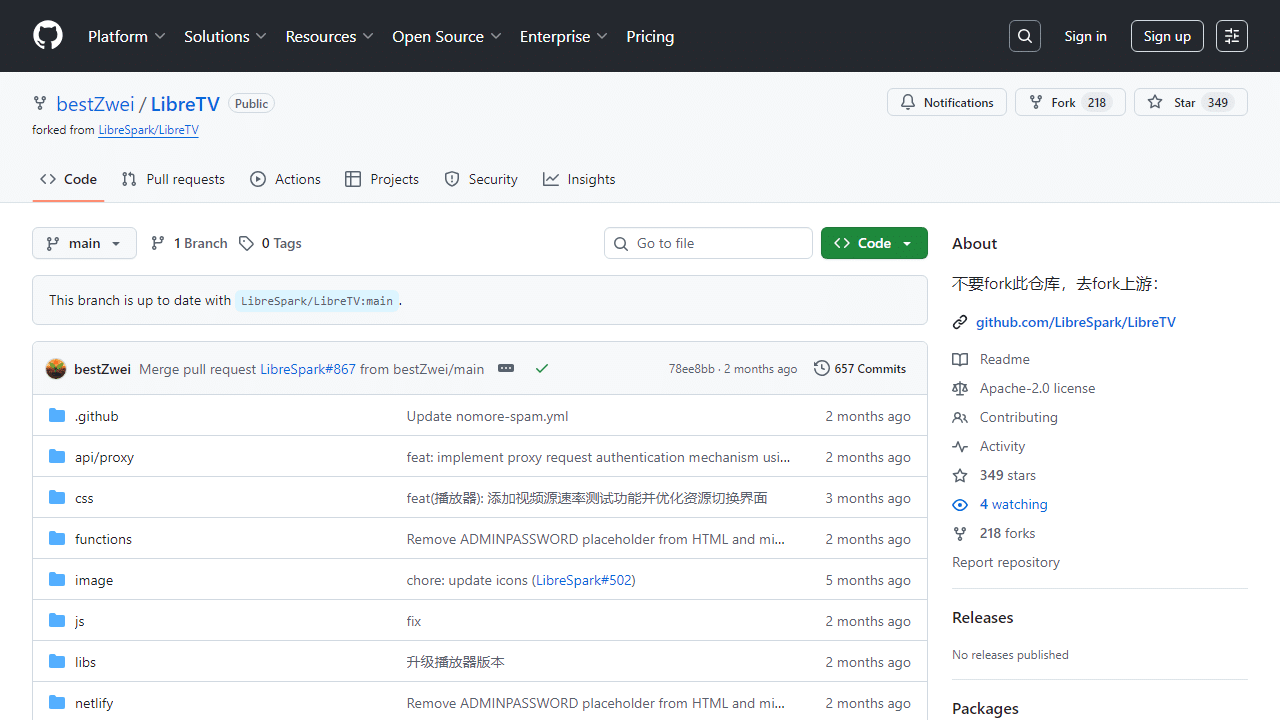Star the LibreTV repository
Screen dimensions: 1280x720
1190,102
